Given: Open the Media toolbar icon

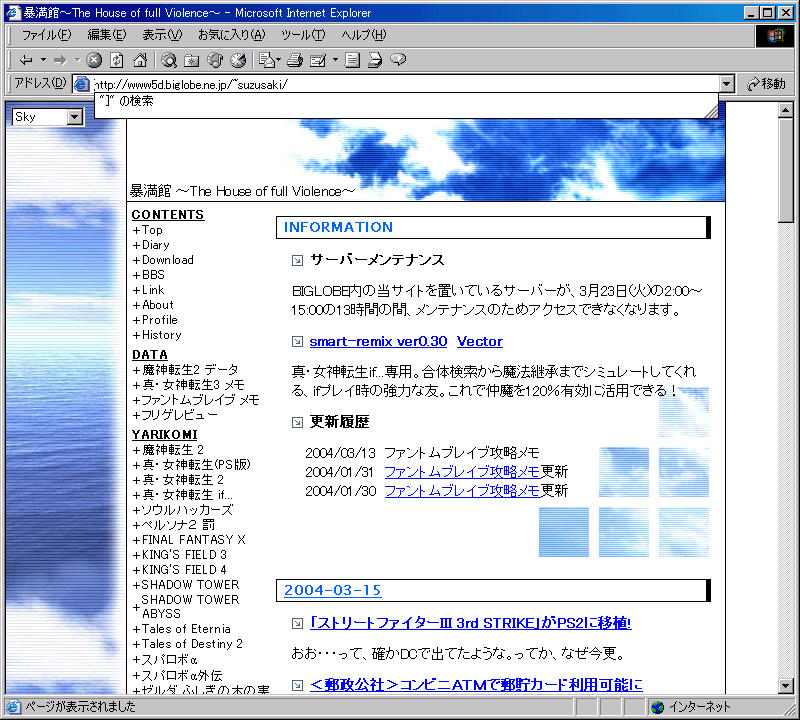Looking at the screenshot, I should click(215, 60).
